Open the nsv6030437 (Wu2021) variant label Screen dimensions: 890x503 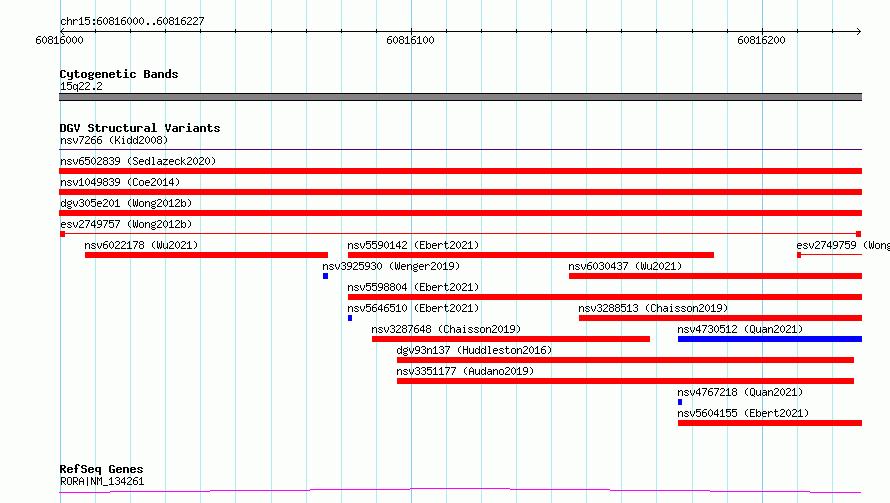tap(625, 266)
